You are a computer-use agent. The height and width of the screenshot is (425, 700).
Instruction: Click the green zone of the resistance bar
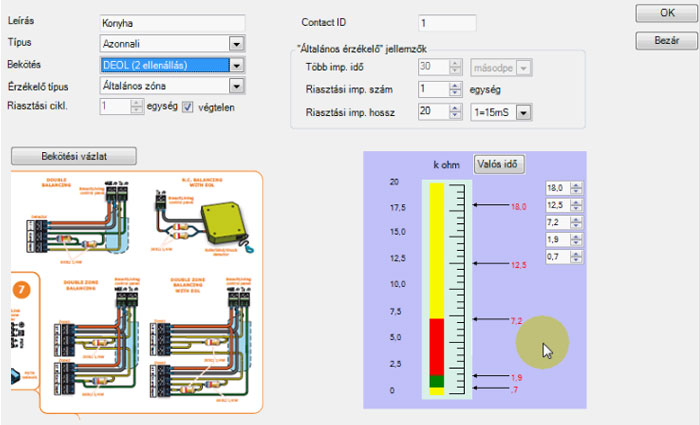[x=435, y=381]
